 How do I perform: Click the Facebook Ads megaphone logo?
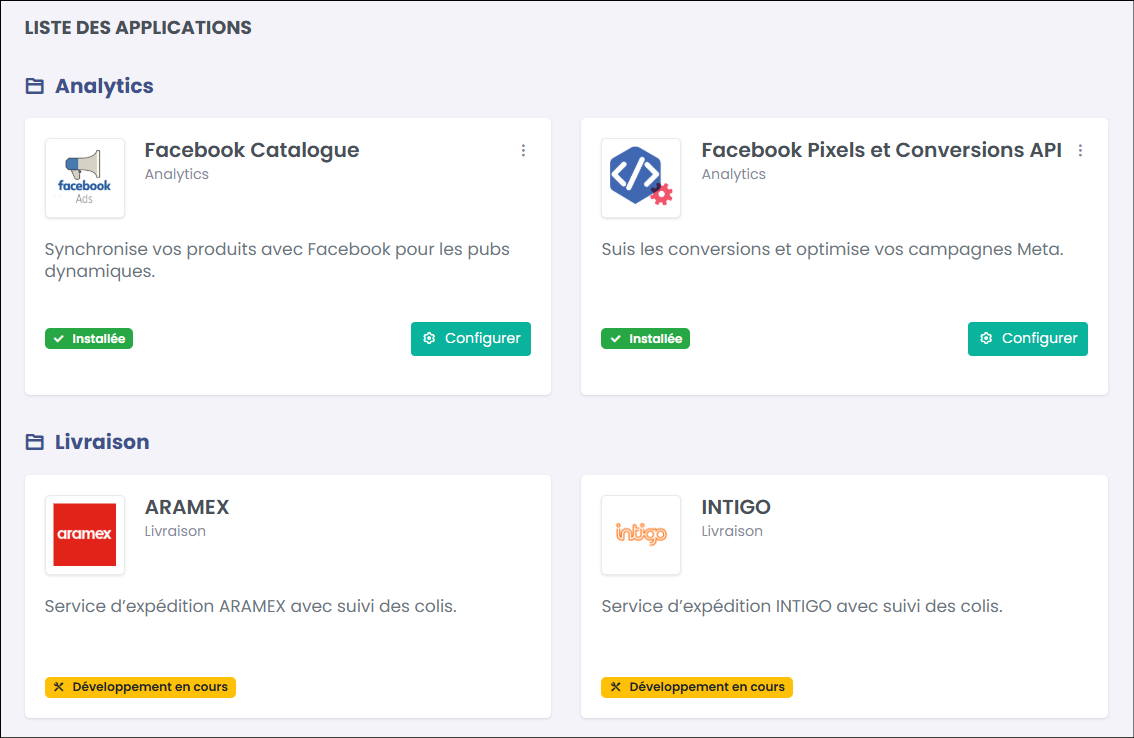85,178
